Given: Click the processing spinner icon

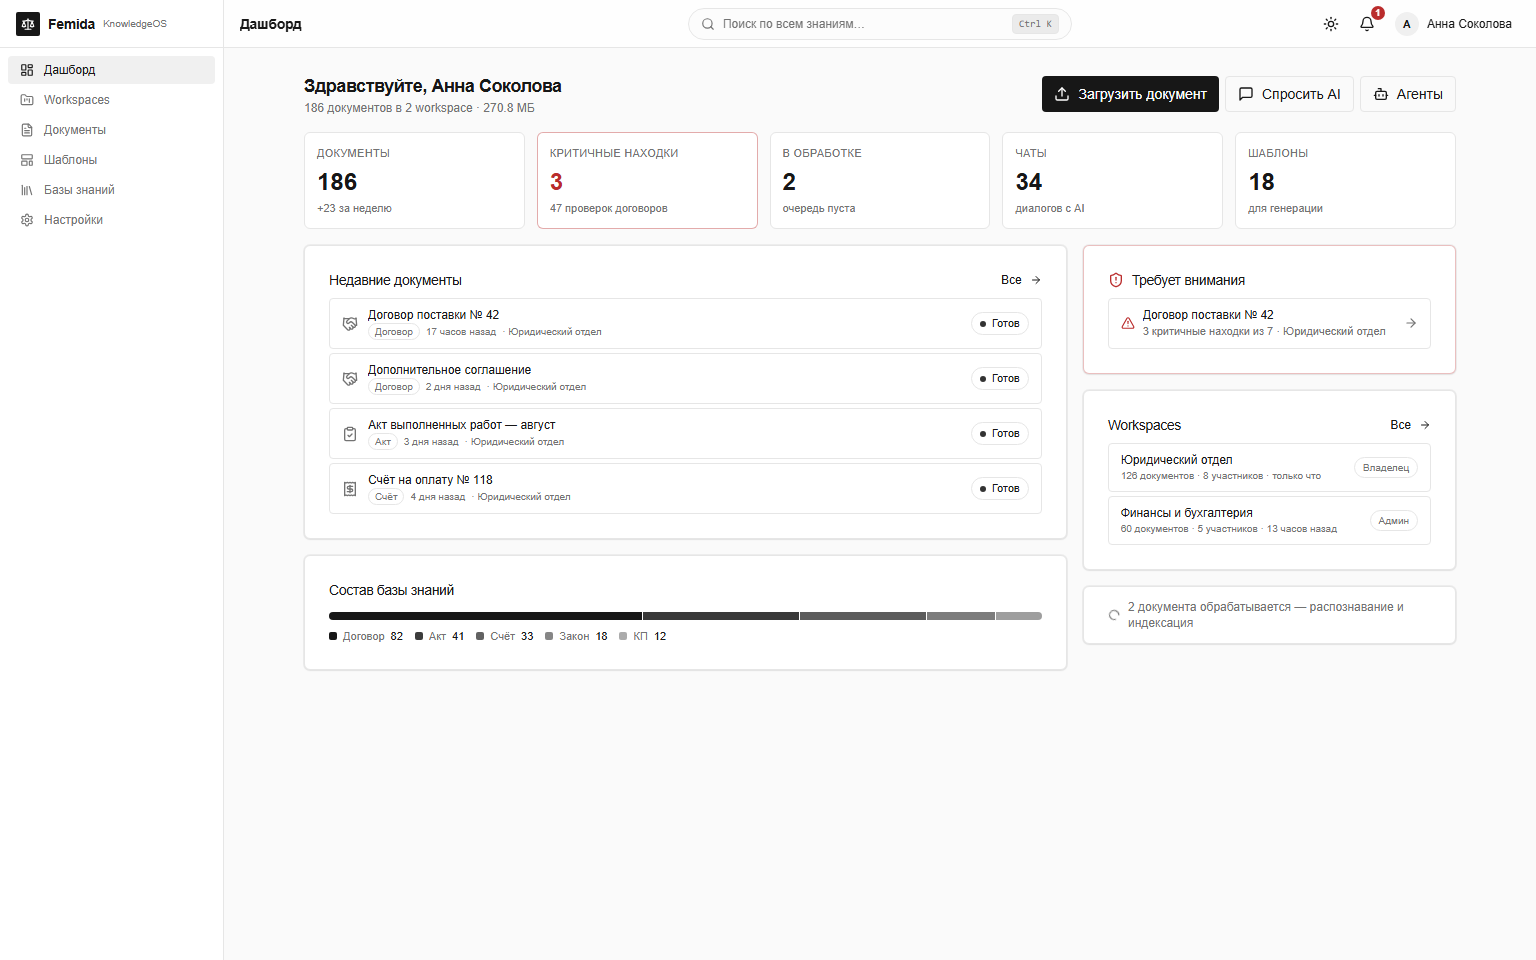Looking at the screenshot, I should (x=1114, y=615).
